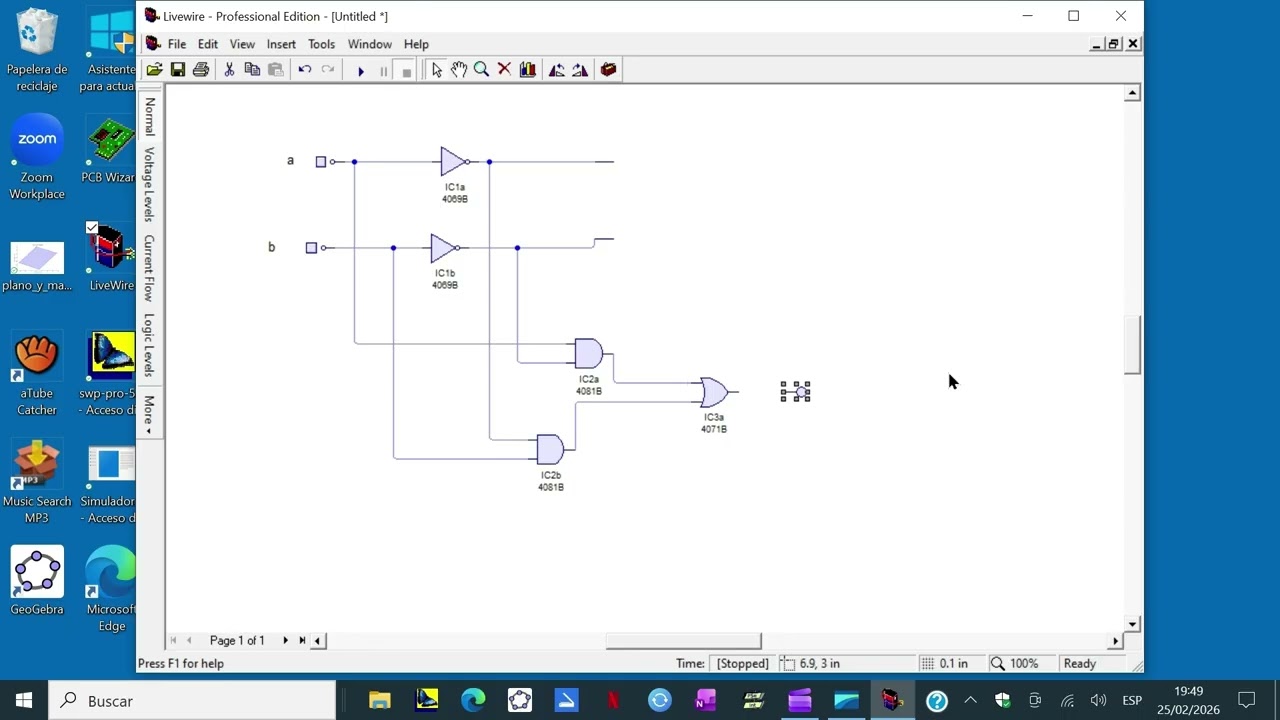Open the red toolbox gallery icon
The height and width of the screenshot is (720, 1280).
608,70
